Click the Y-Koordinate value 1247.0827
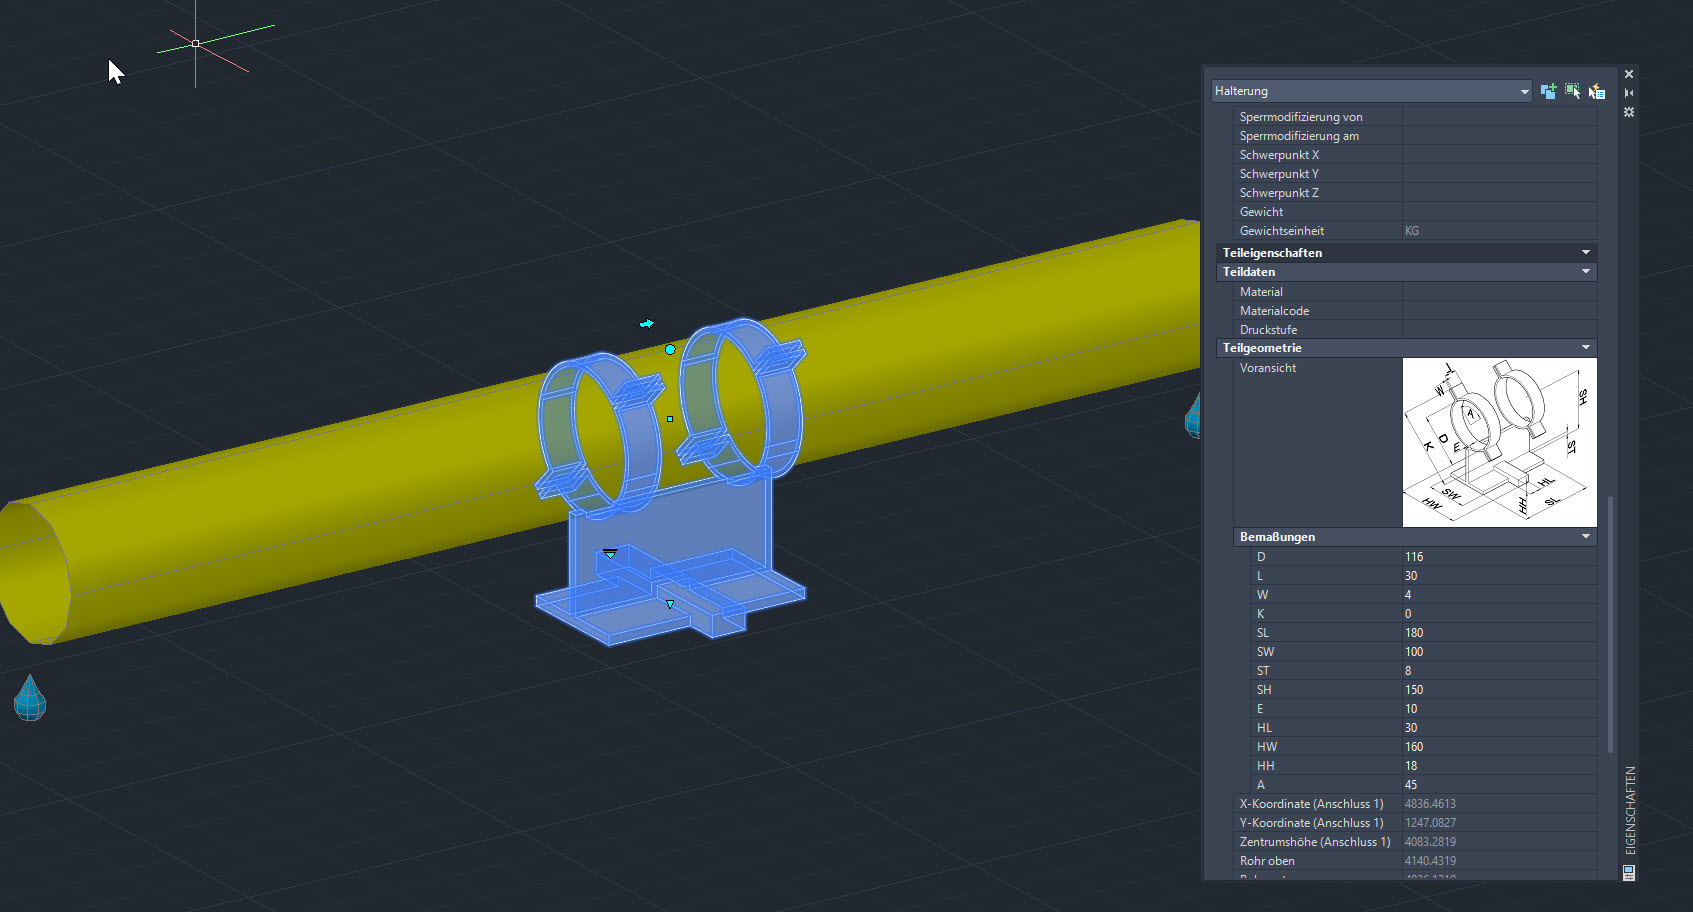The image size is (1693, 912). click(x=1430, y=823)
